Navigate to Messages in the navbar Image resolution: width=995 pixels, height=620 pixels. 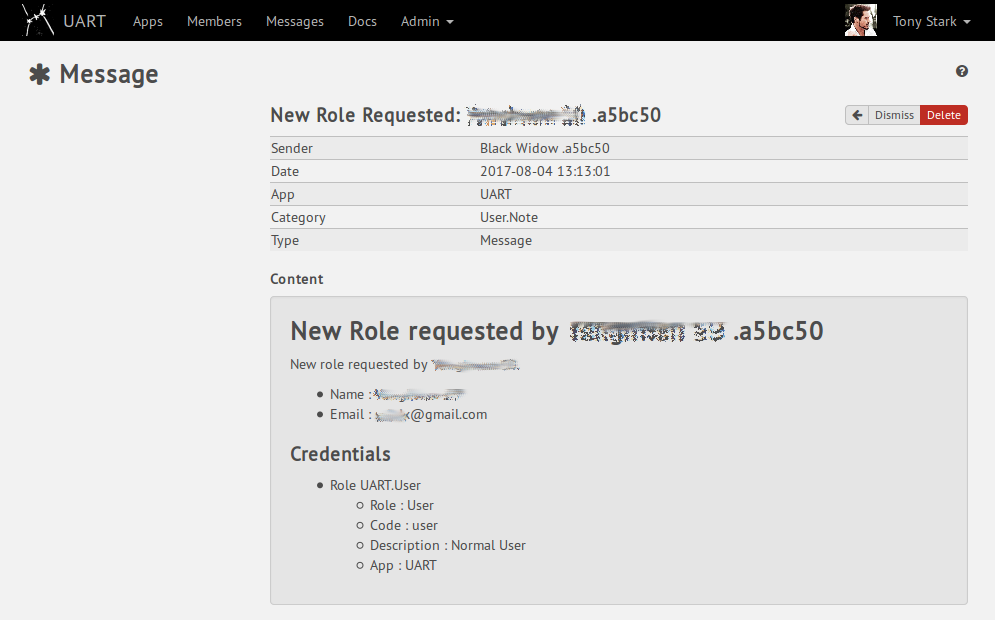[295, 21]
